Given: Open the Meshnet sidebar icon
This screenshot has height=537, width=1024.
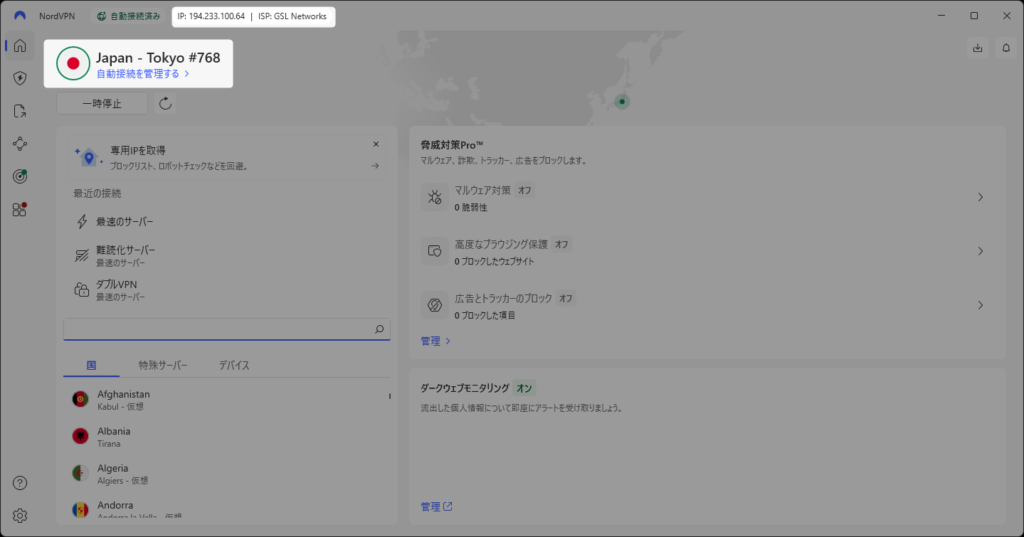Looking at the screenshot, I should pyautogui.click(x=19, y=144).
